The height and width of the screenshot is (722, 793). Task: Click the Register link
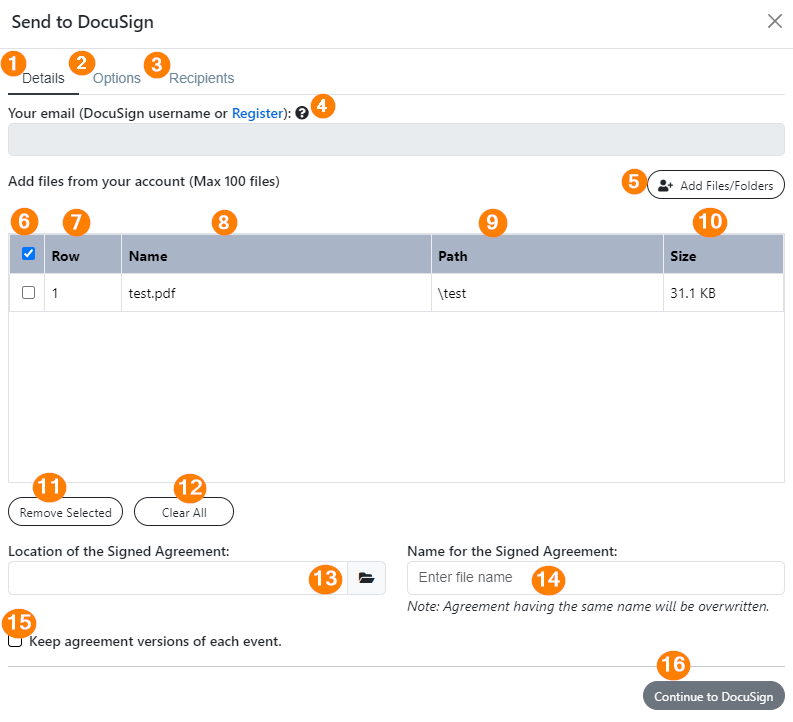(257, 113)
